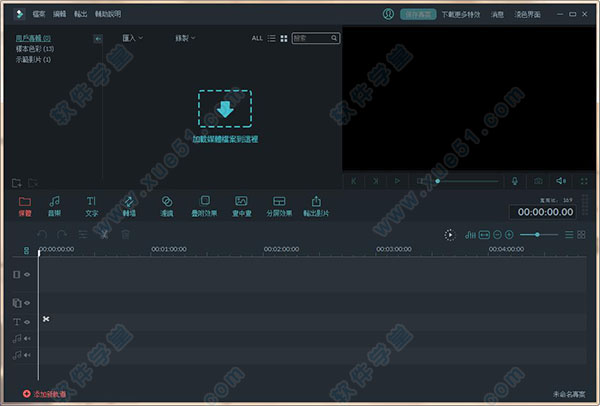Expand the 匯入 (Import) dropdown
This screenshot has height=406, width=600.
132,38
